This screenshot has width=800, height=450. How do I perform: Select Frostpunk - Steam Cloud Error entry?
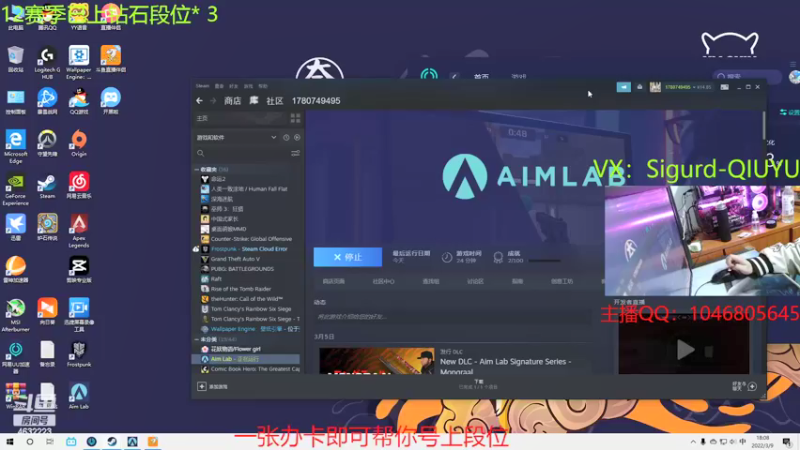pyautogui.click(x=249, y=249)
